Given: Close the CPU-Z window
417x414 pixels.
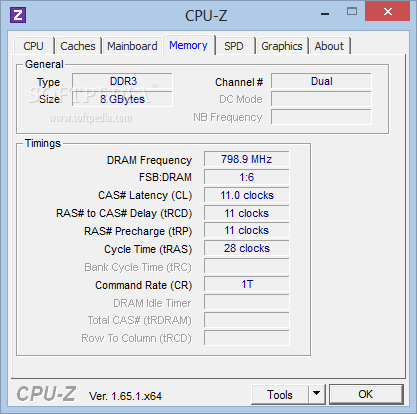Looking at the screenshot, I should pyautogui.click(x=387, y=11).
